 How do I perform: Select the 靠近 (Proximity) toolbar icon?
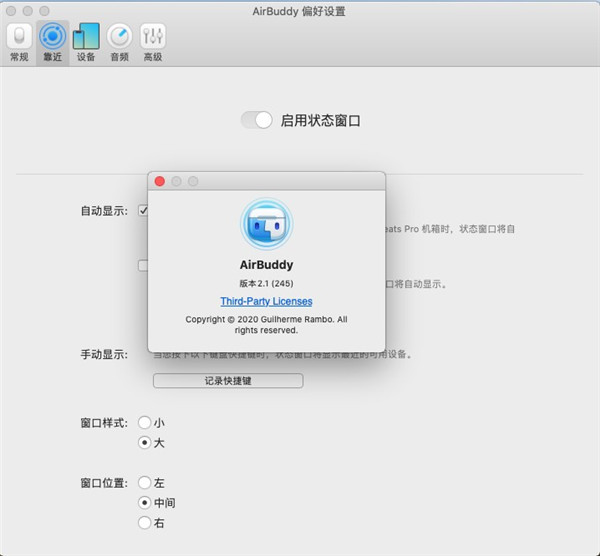(x=52, y=41)
